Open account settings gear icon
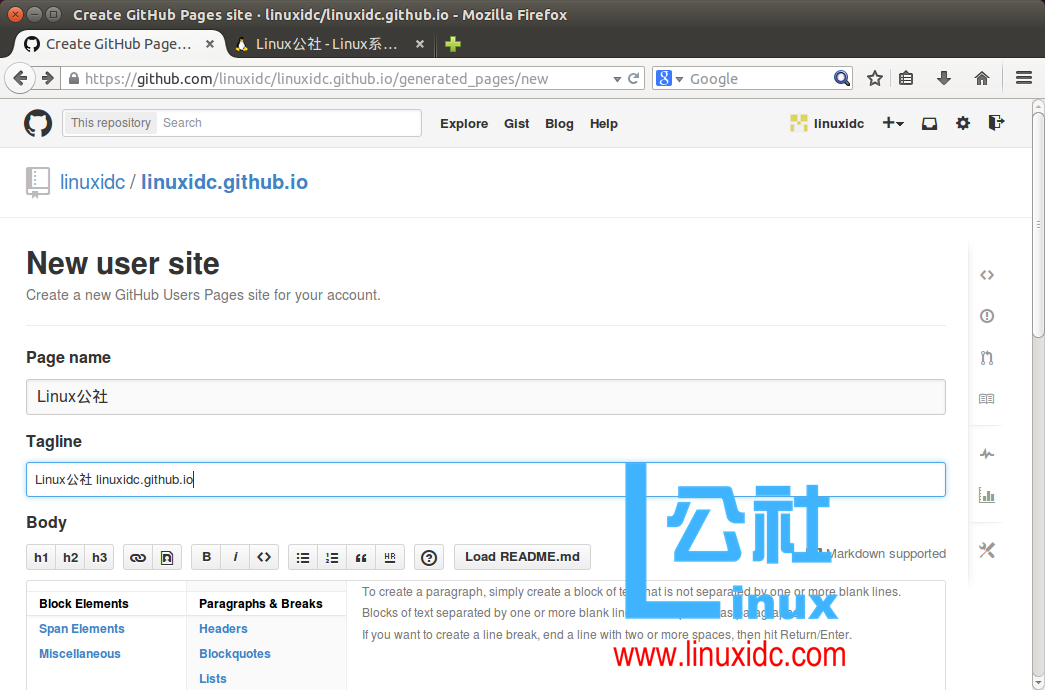1045x690 pixels. pyautogui.click(x=963, y=123)
